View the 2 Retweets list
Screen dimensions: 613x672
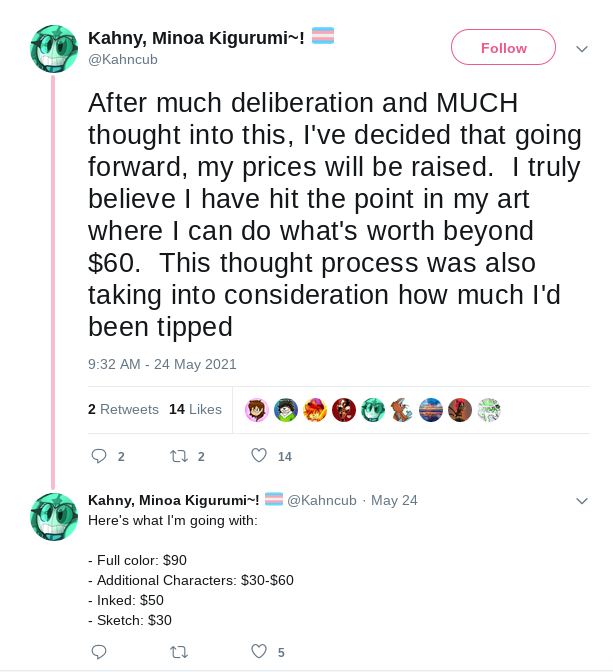pyautogui.click(x=123, y=409)
